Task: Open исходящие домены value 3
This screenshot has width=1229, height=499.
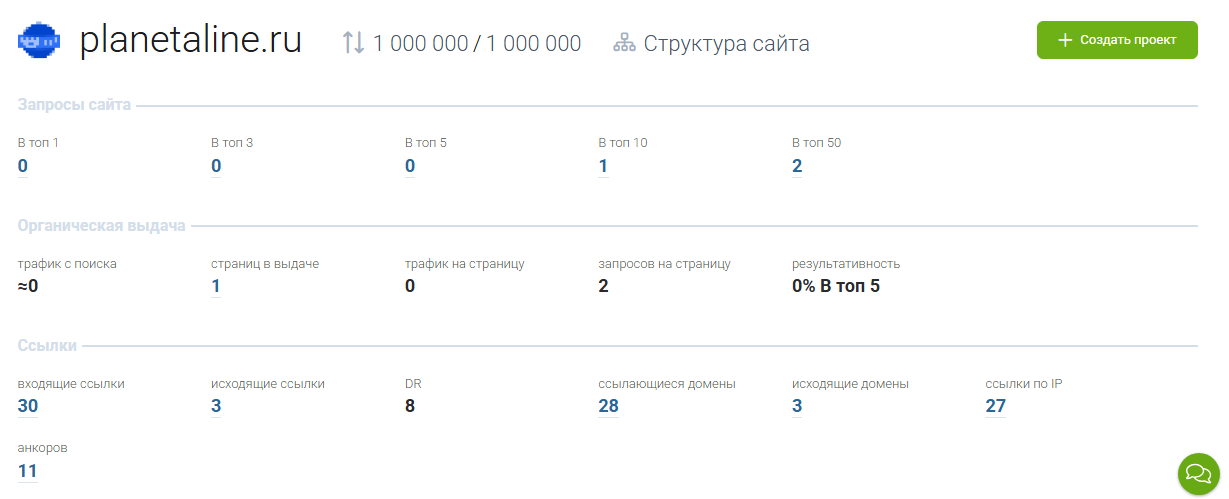Action: [x=797, y=406]
